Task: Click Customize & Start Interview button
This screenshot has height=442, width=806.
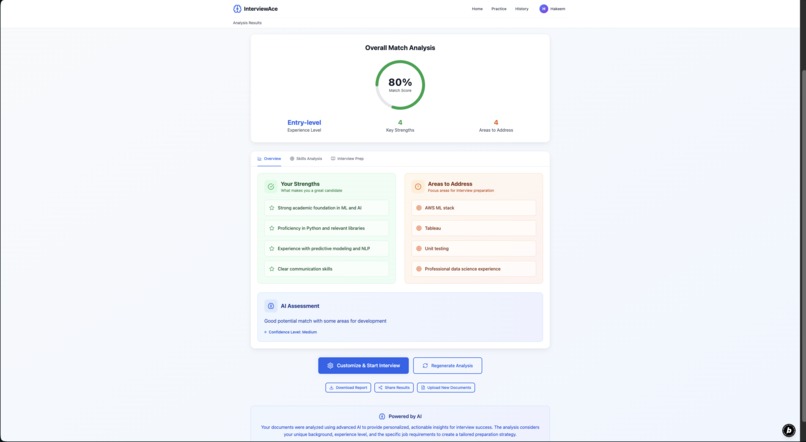Action: pyautogui.click(x=363, y=366)
